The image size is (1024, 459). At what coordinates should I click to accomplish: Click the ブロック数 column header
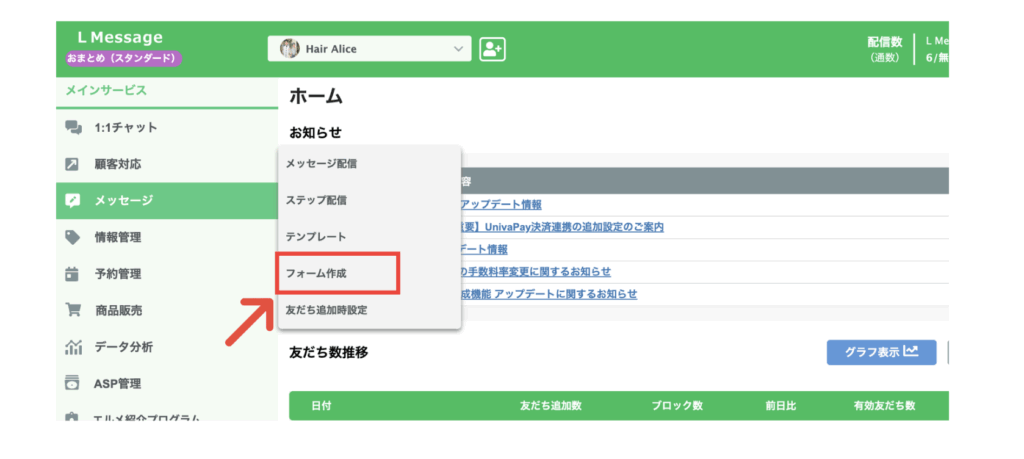pos(677,406)
